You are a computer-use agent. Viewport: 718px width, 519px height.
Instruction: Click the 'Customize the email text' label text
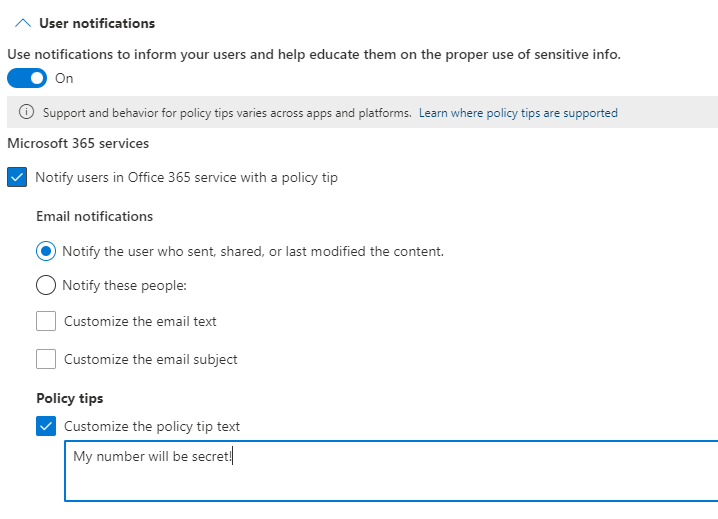(x=140, y=322)
